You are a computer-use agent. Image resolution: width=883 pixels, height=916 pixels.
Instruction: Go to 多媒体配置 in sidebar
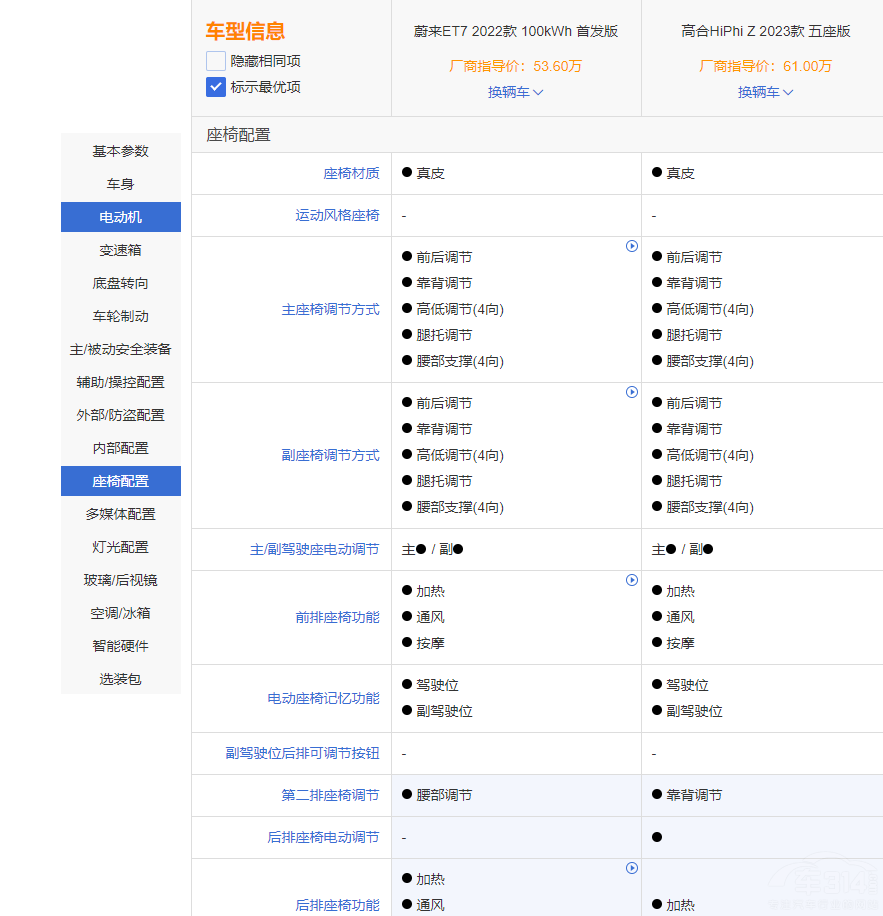(121, 514)
